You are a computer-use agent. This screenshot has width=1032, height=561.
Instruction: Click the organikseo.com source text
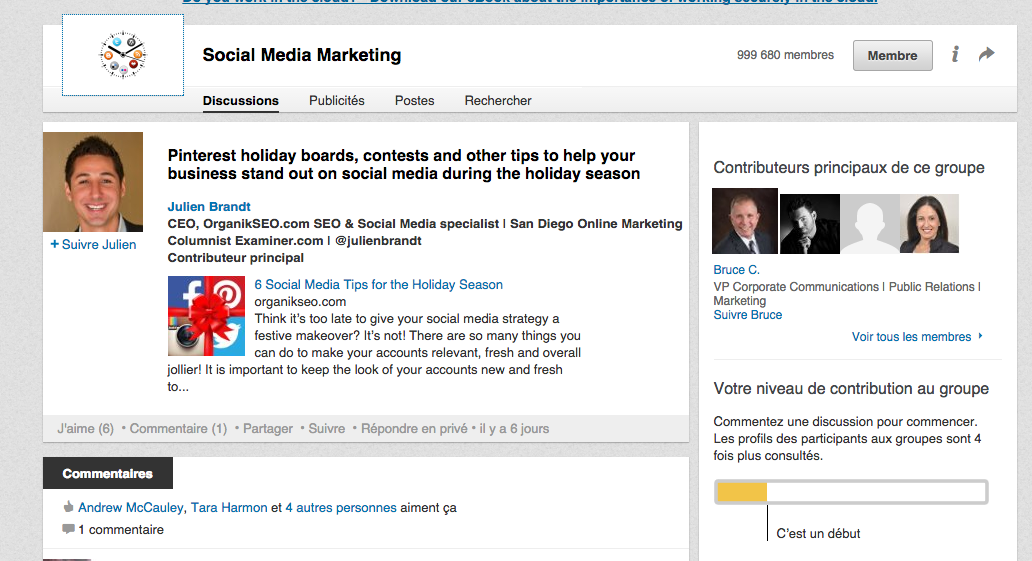(300, 302)
